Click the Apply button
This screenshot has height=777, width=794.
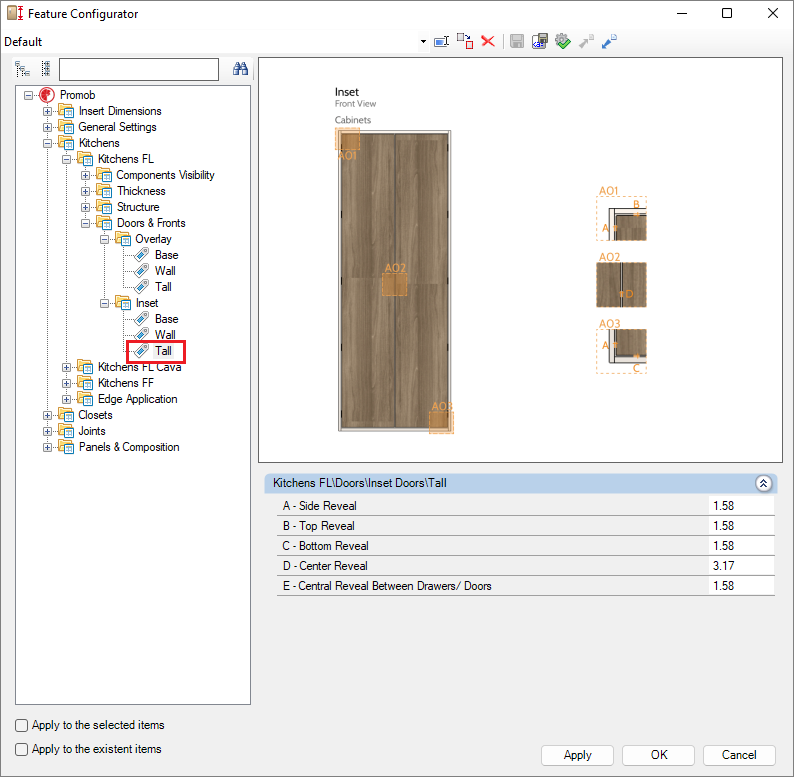577,755
